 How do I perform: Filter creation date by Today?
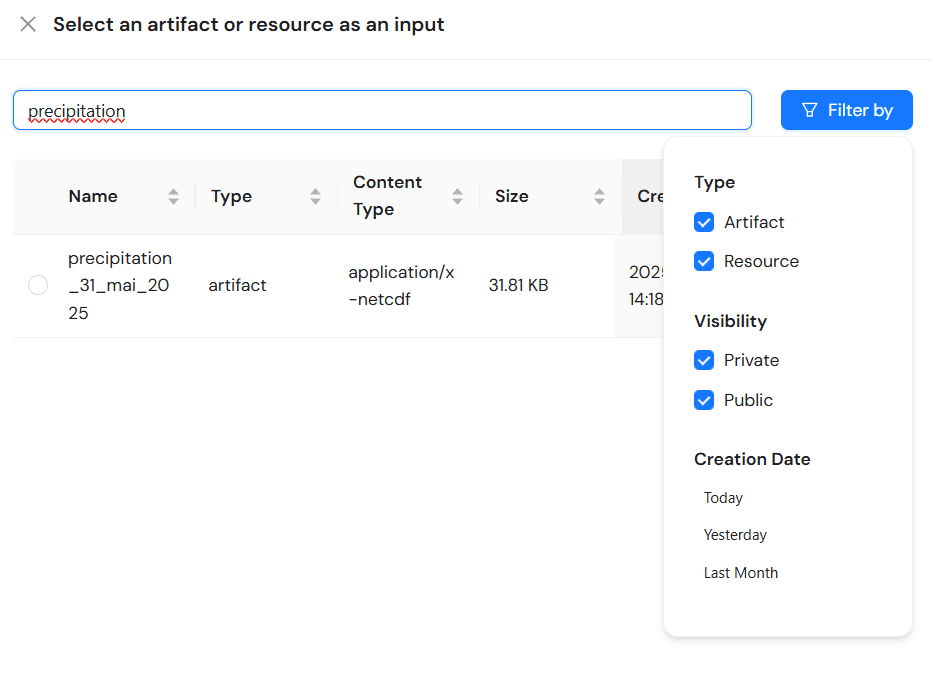[723, 498]
